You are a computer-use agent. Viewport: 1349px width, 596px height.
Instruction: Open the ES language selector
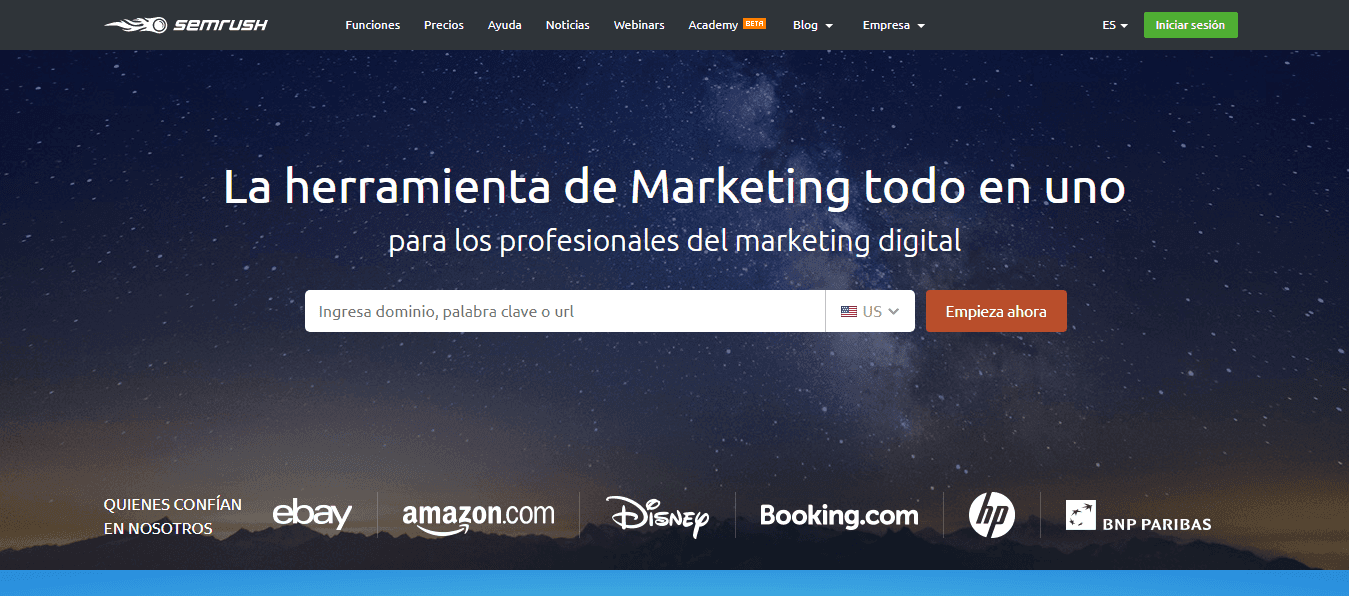(x=1115, y=25)
